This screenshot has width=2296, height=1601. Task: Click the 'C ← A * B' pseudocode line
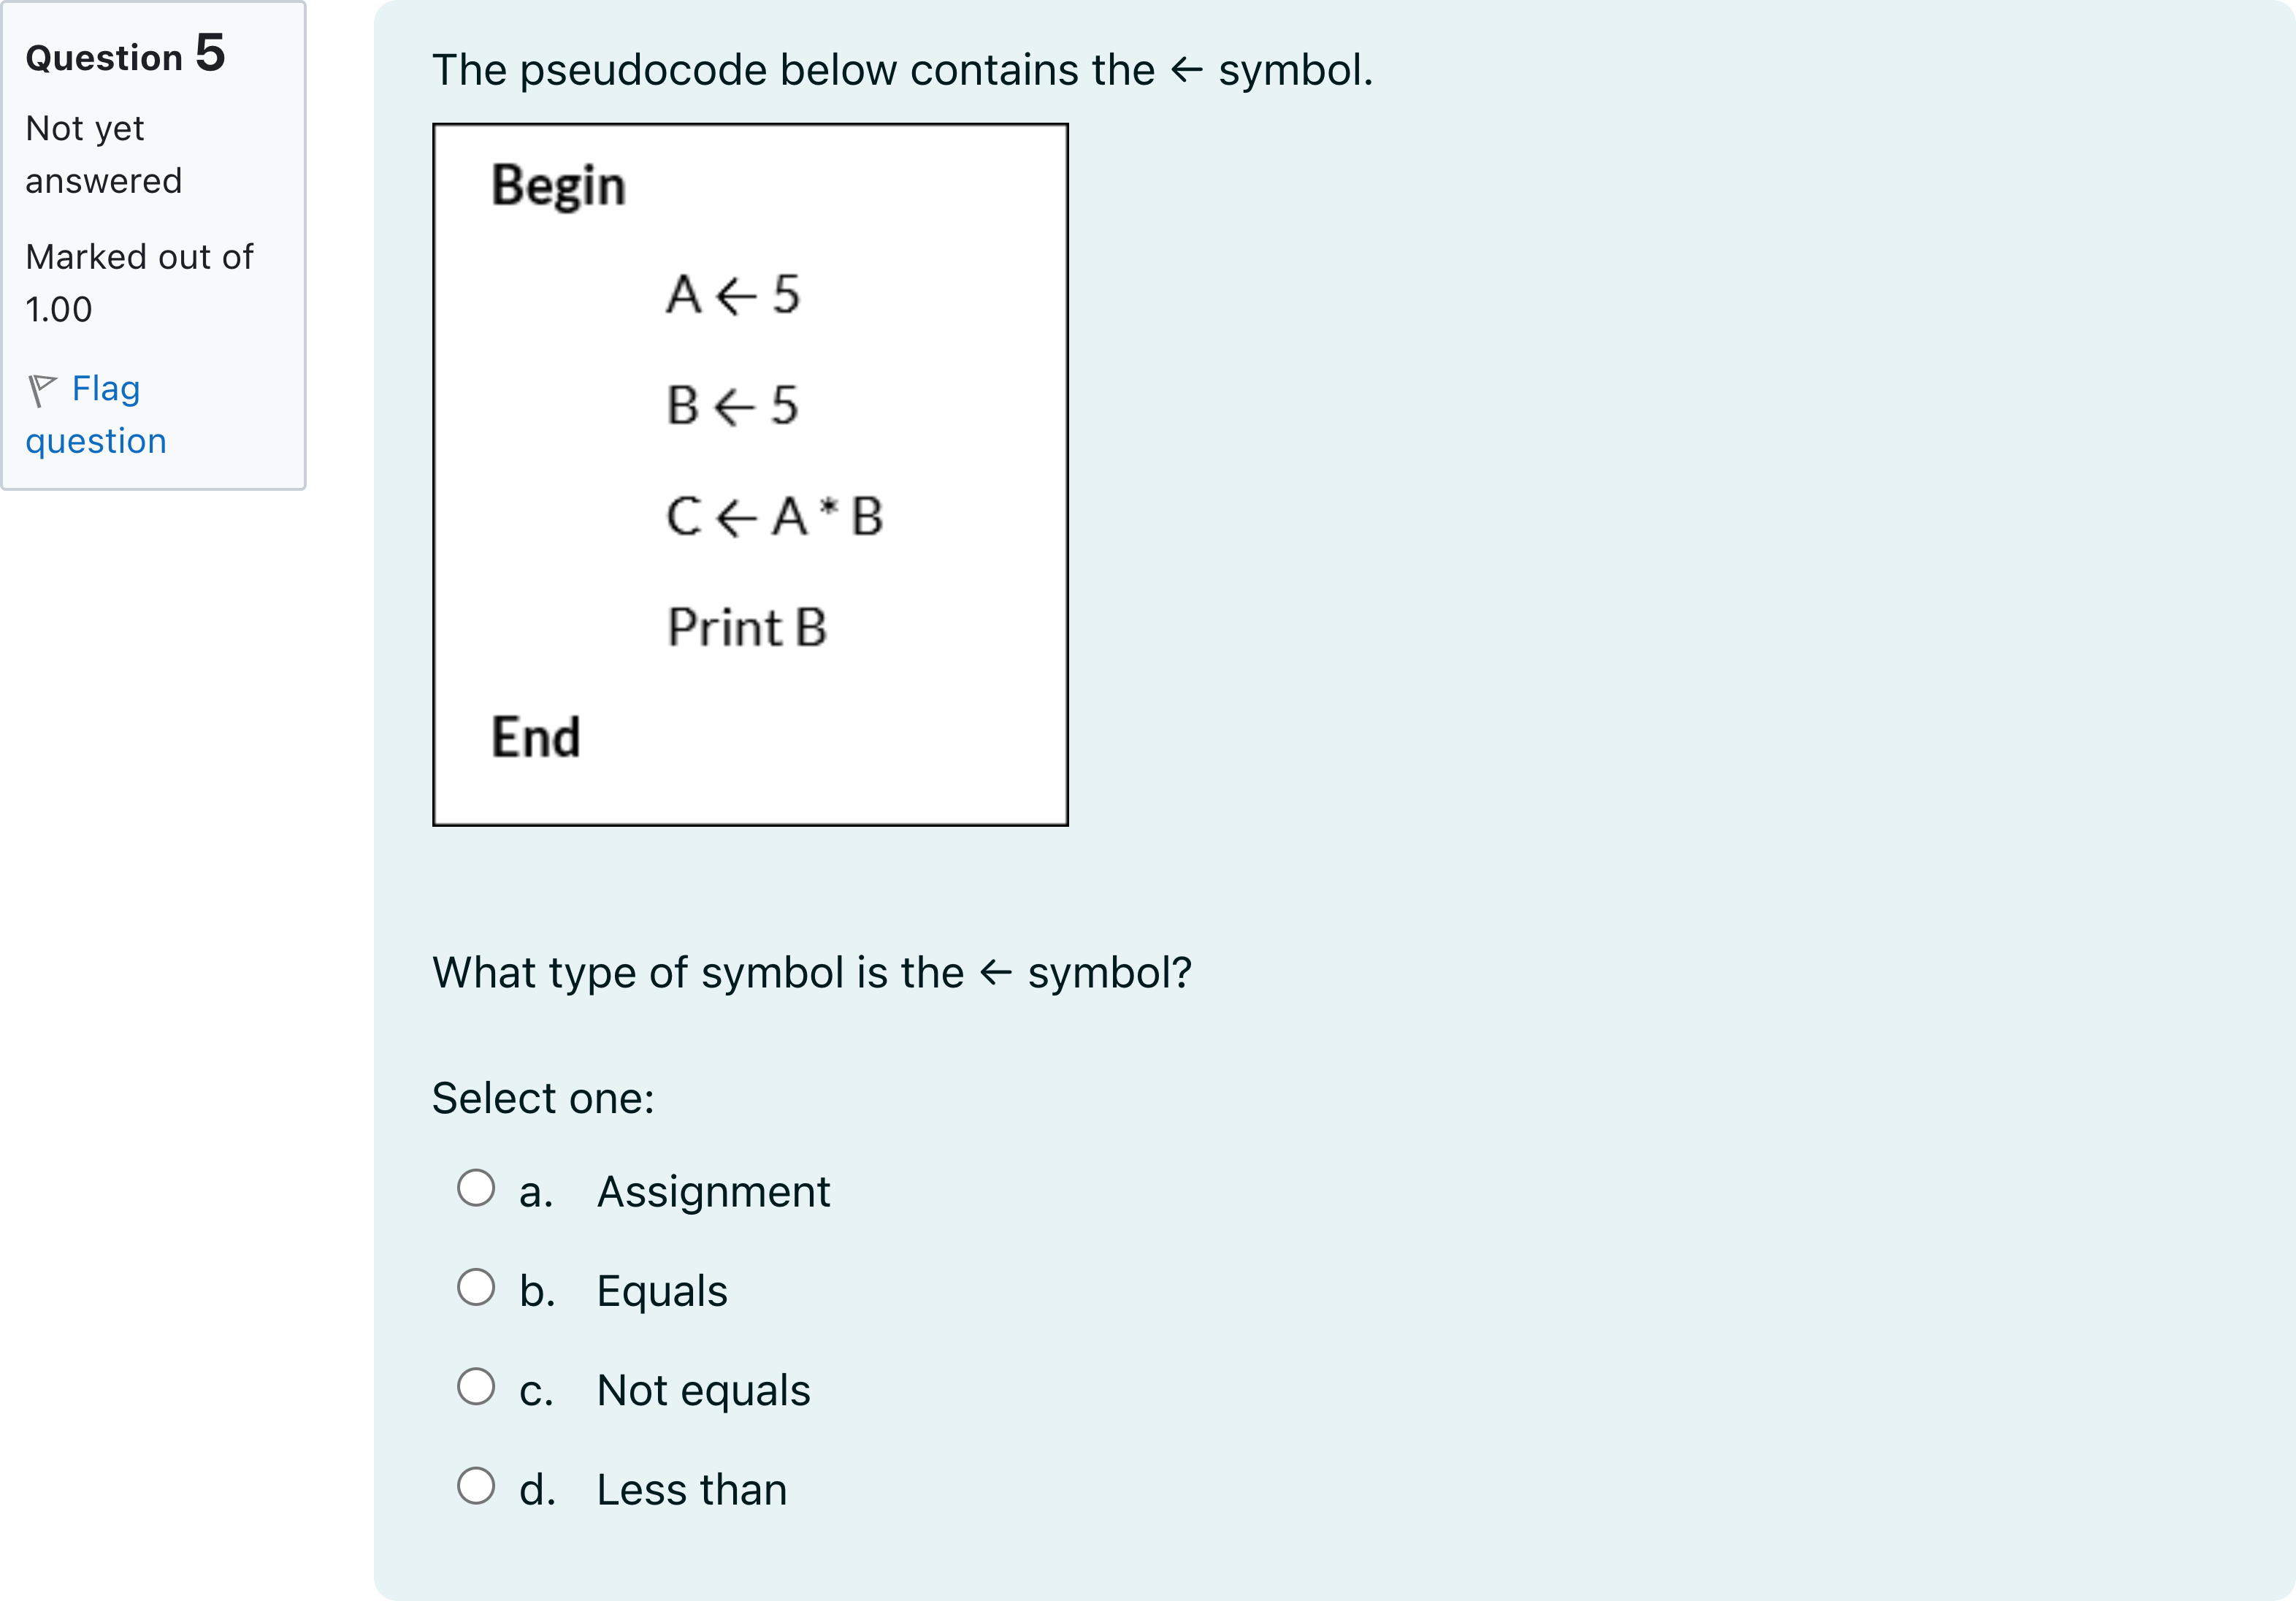(775, 517)
